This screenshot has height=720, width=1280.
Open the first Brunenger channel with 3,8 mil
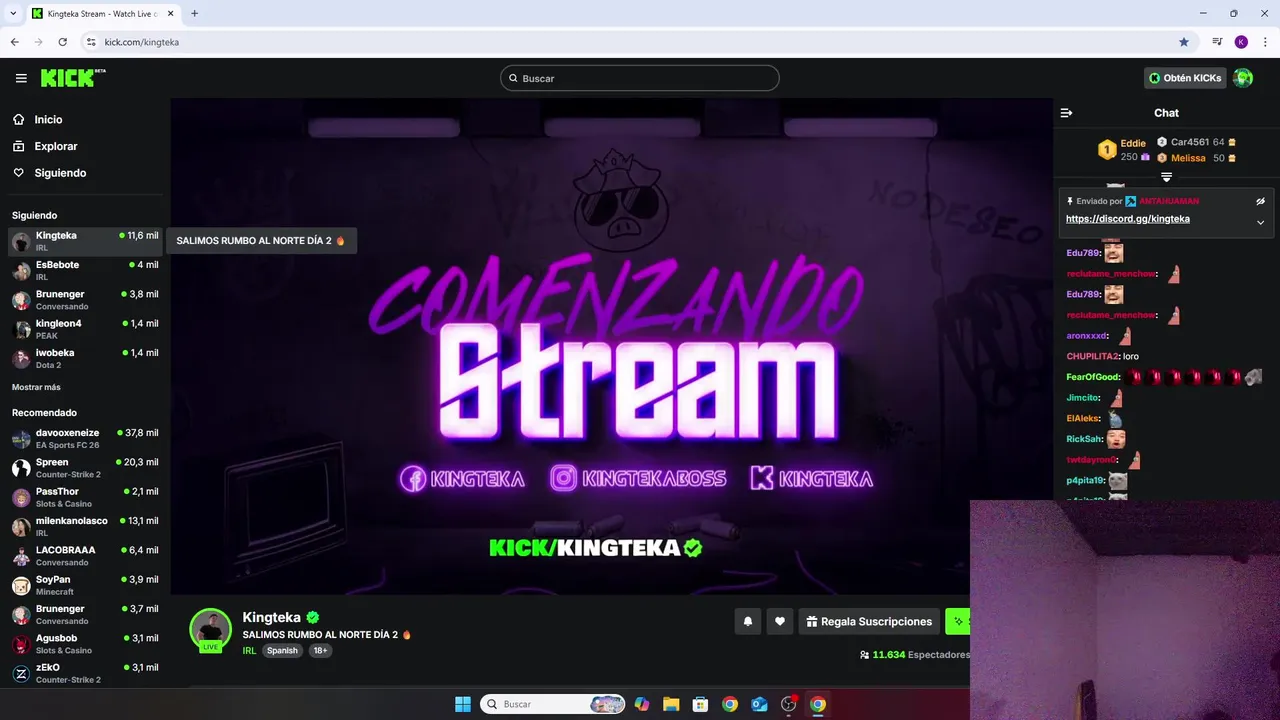pyautogui.click(x=85, y=300)
